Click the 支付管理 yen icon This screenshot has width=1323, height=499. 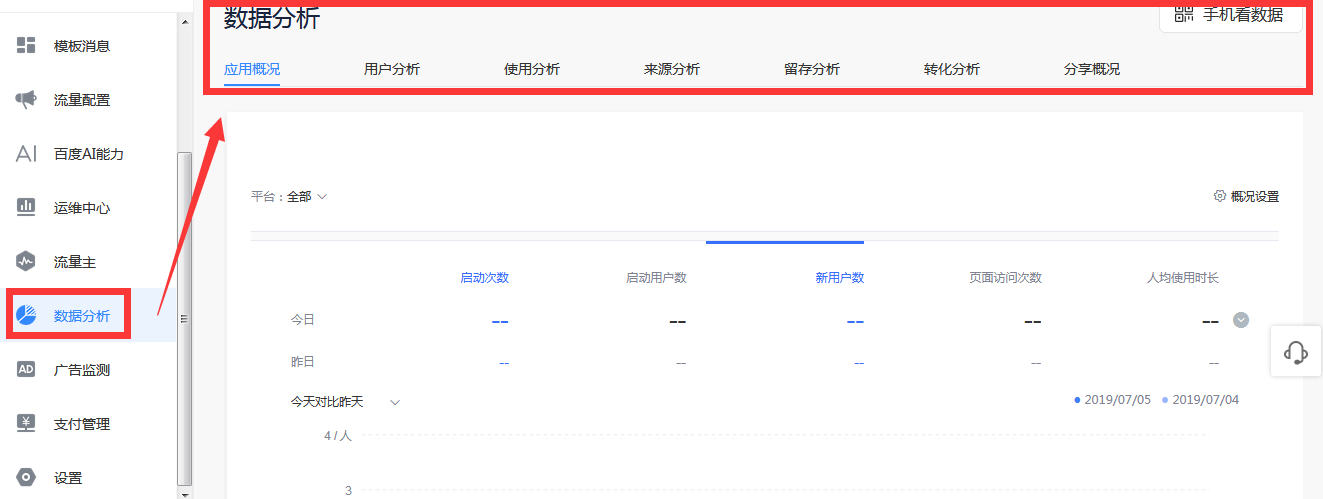click(26, 424)
